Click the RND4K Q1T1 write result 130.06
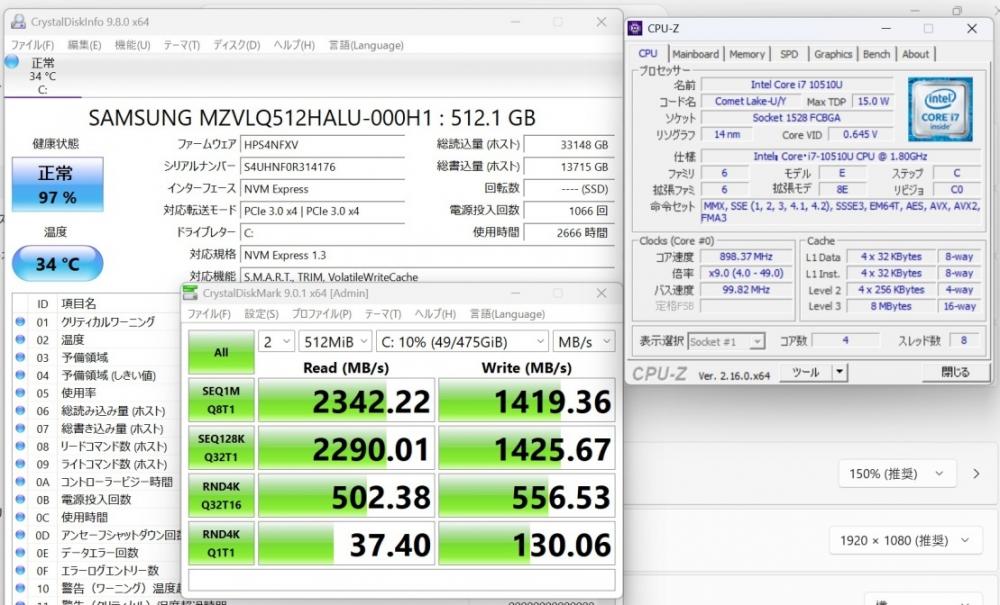The height and width of the screenshot is (605, 1000). coord(527,544)
